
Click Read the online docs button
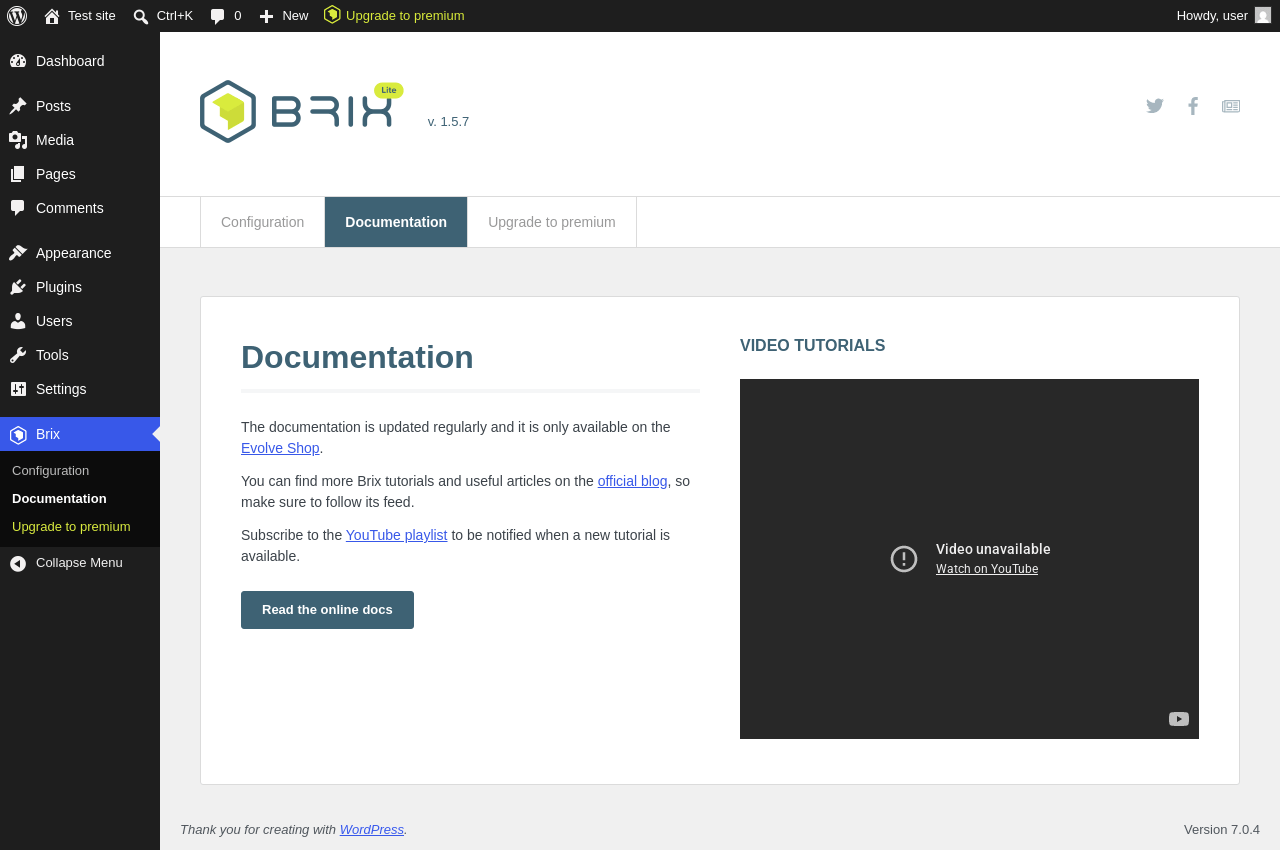click(327, 610)
